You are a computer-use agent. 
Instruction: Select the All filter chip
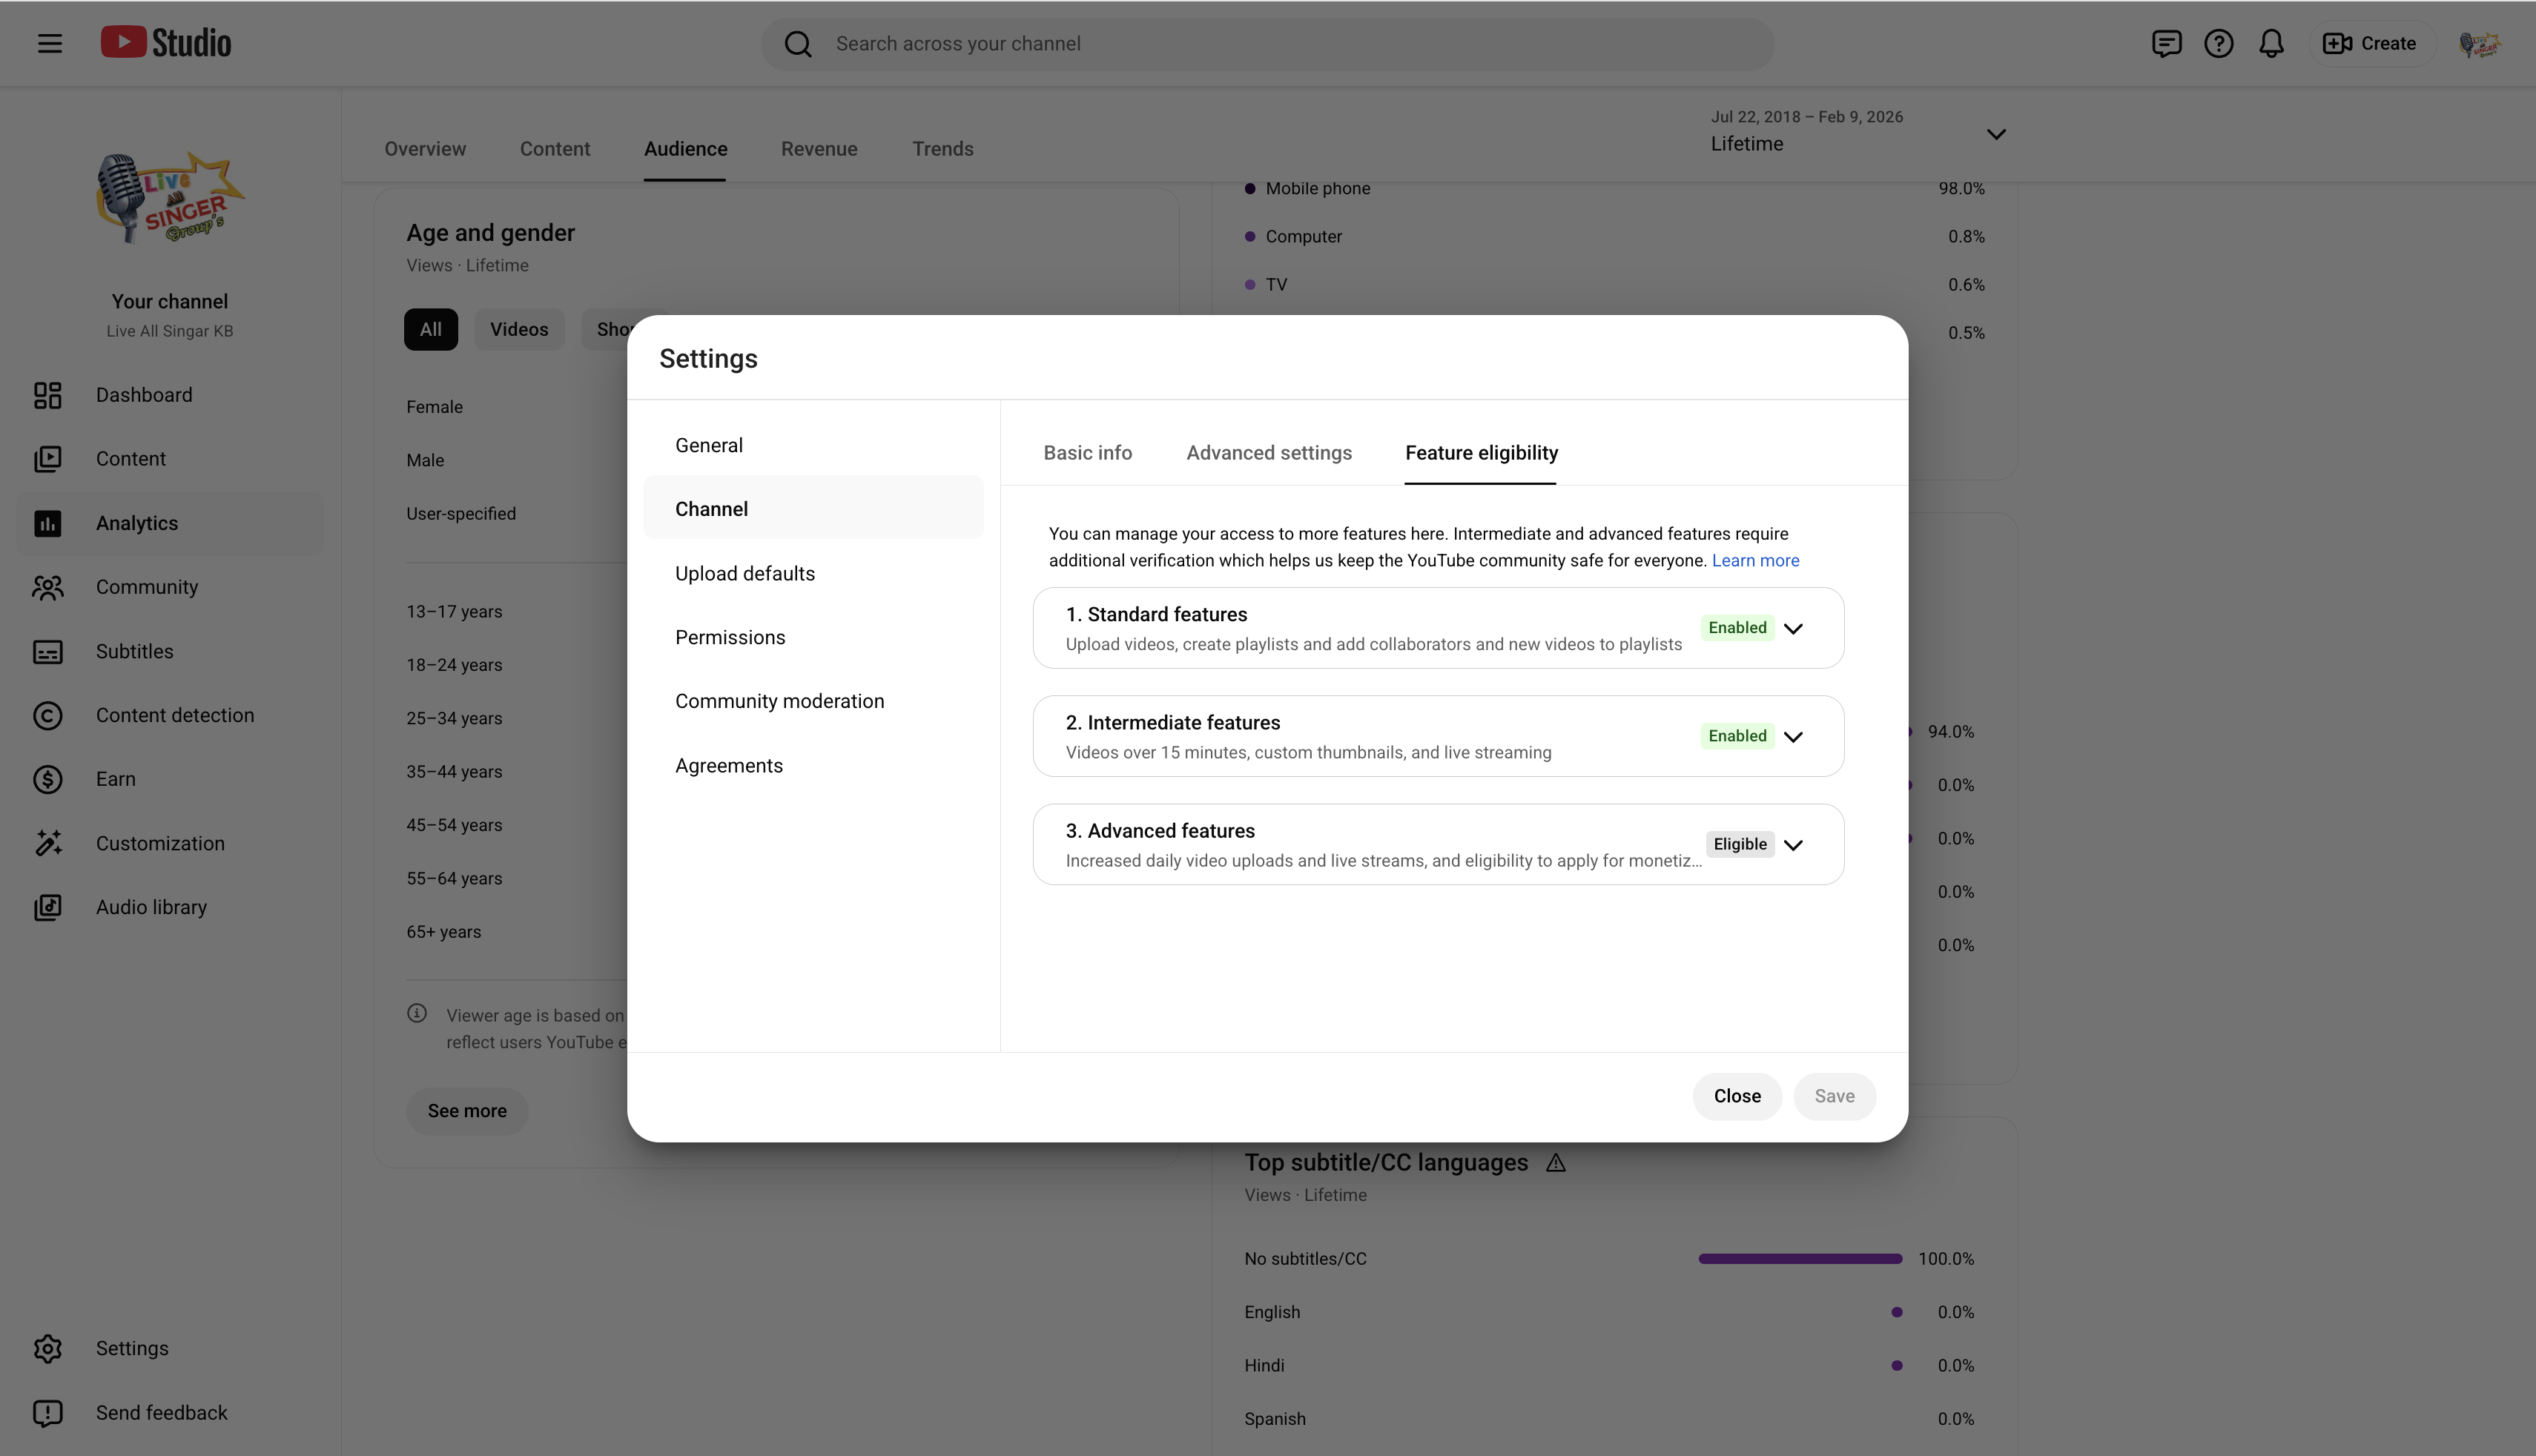[431, 329]
